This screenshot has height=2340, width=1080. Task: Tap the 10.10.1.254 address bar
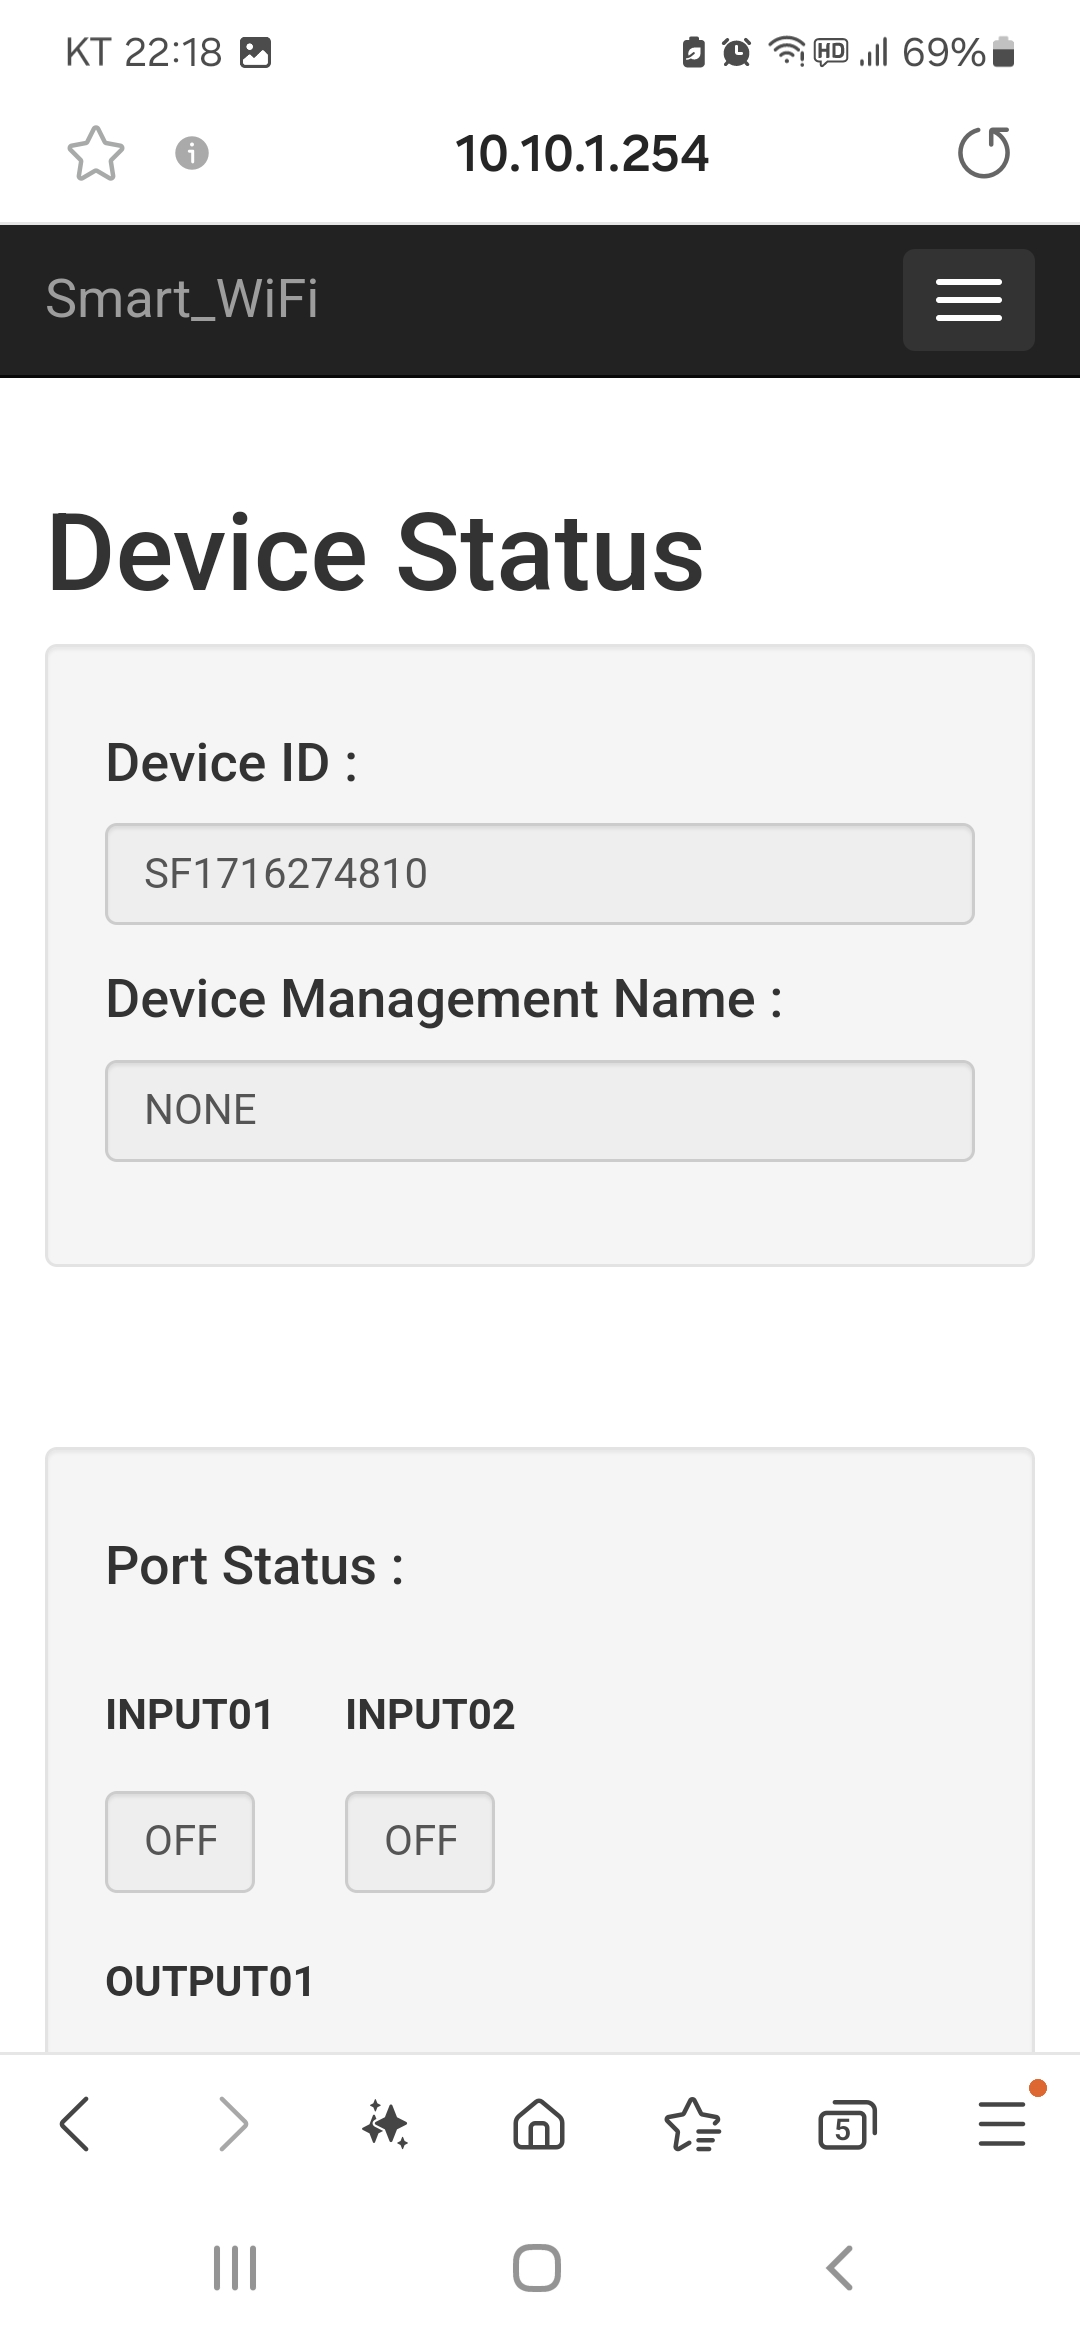coord(582,154)
